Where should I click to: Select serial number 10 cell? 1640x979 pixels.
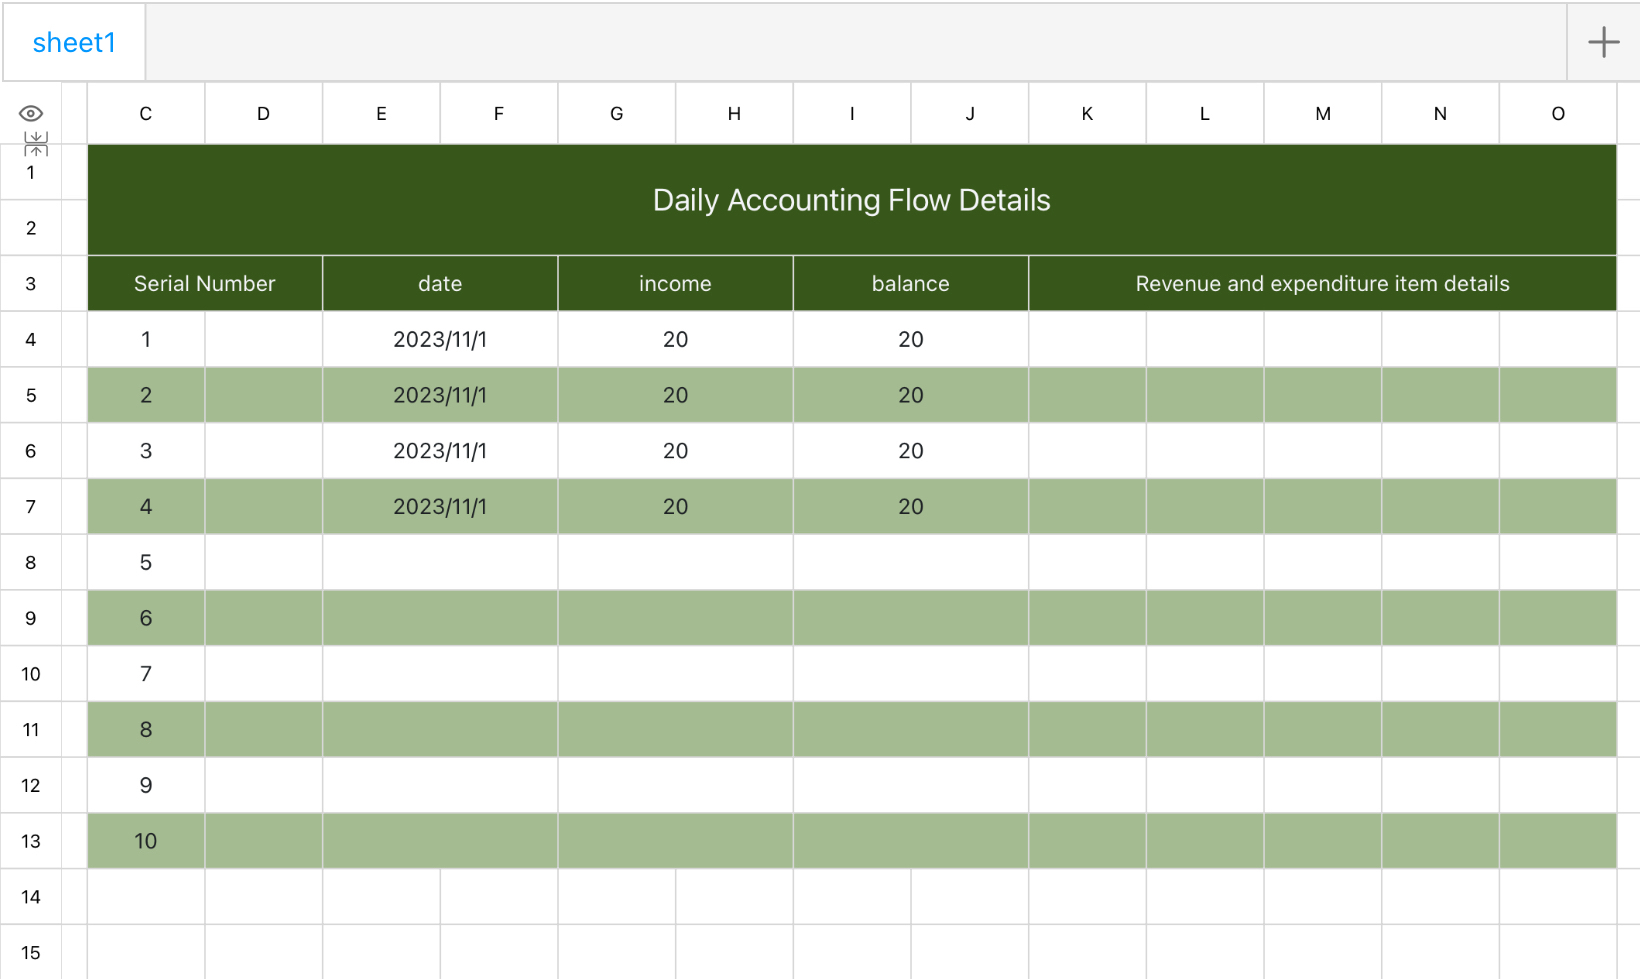pyautogui.click(x=146, y=841)
